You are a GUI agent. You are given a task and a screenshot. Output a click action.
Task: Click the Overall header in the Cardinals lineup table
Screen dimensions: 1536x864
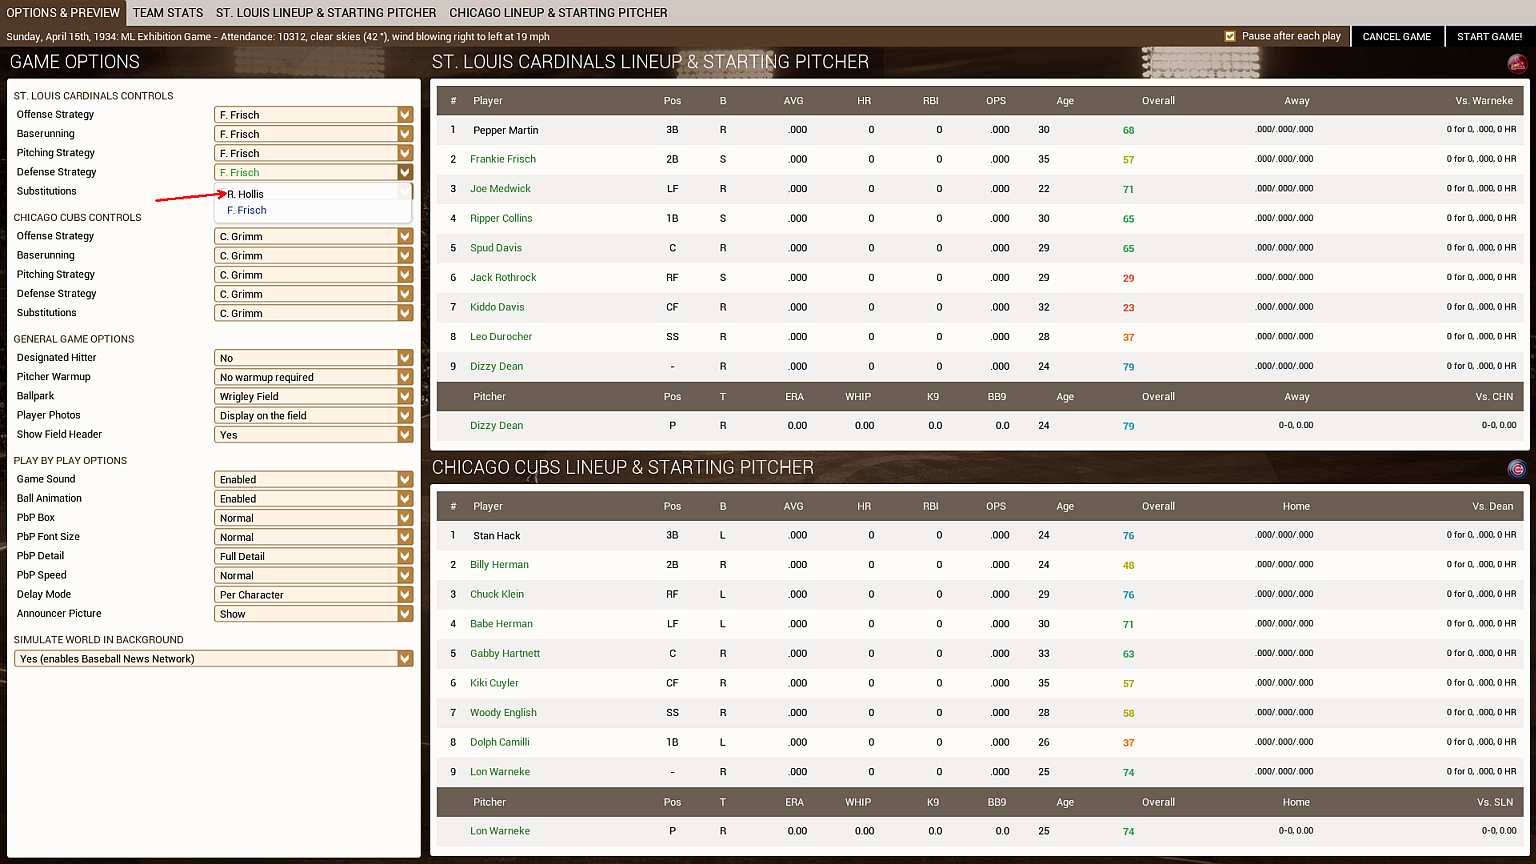(1158, 101)
